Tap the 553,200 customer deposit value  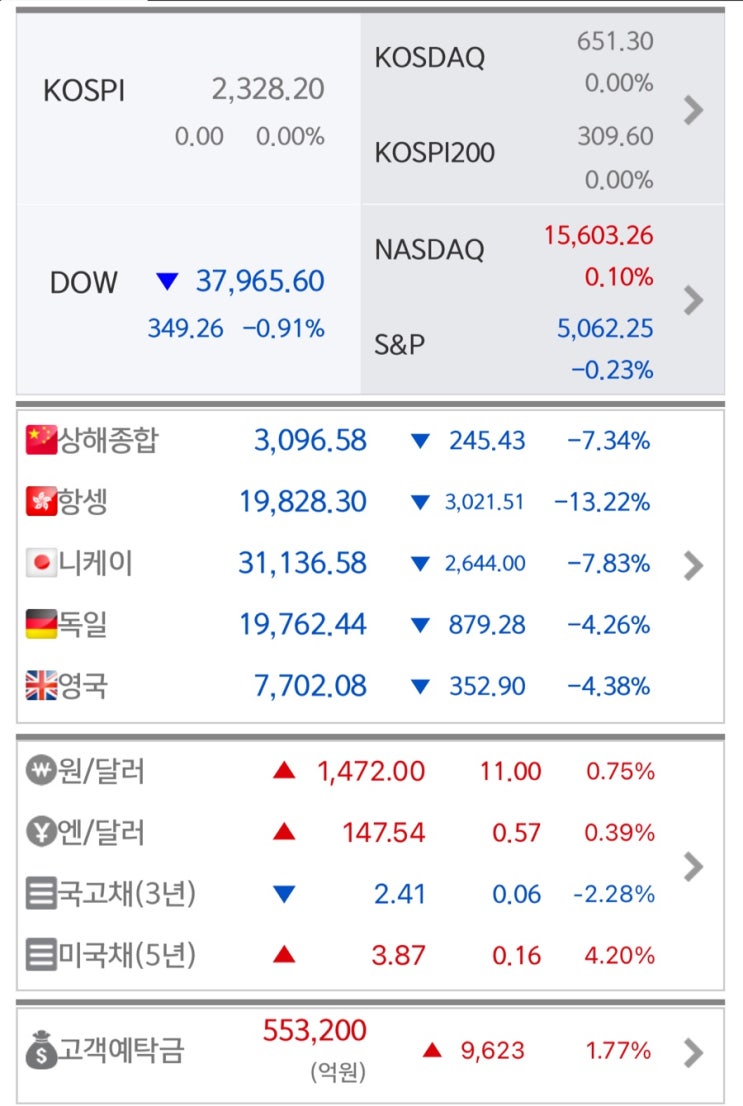pos(315,1031)
